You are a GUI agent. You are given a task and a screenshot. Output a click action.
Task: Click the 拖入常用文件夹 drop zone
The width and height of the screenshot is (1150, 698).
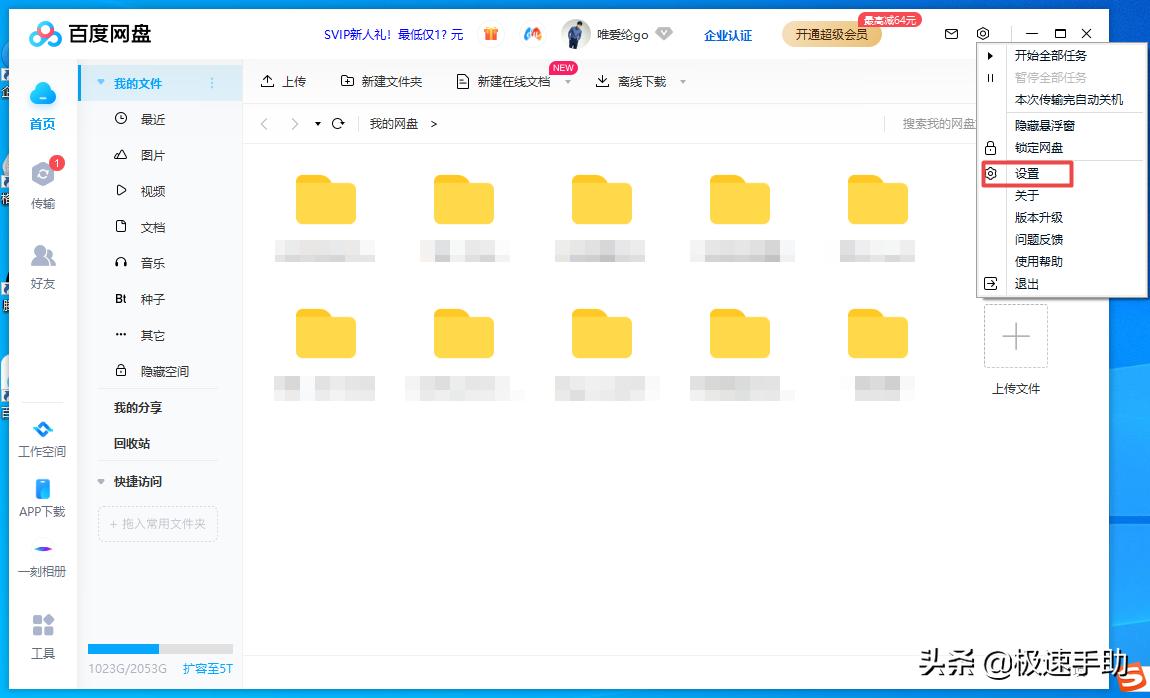click(158, 524)
